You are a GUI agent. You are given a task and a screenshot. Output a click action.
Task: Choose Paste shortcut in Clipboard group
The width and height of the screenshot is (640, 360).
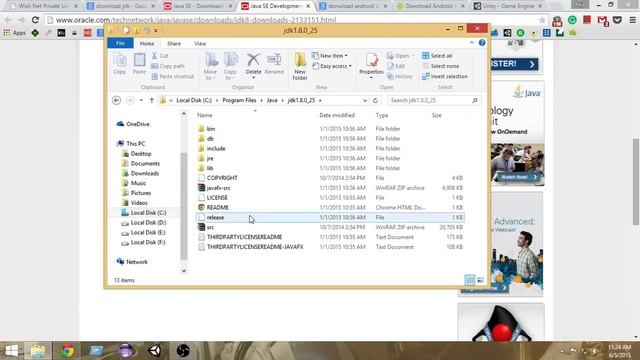coord(172,76)
